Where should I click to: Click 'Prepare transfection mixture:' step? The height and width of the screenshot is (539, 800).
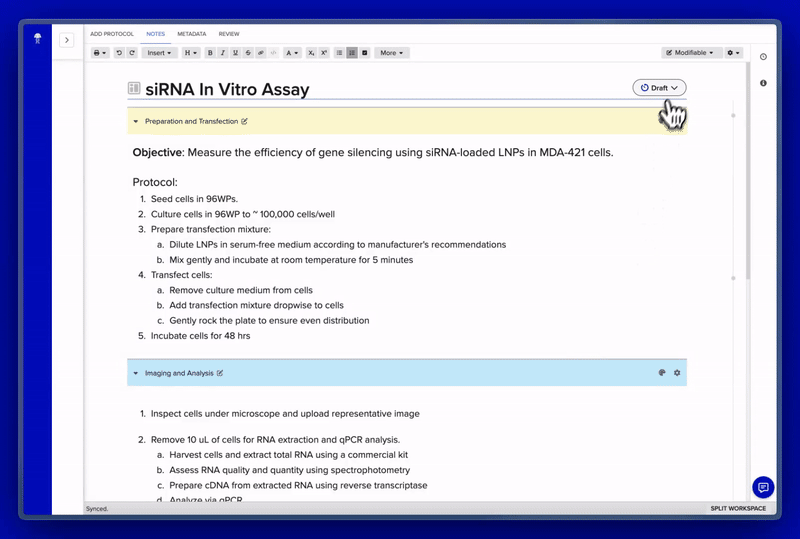pyautogui.click(x=211, y=229)
